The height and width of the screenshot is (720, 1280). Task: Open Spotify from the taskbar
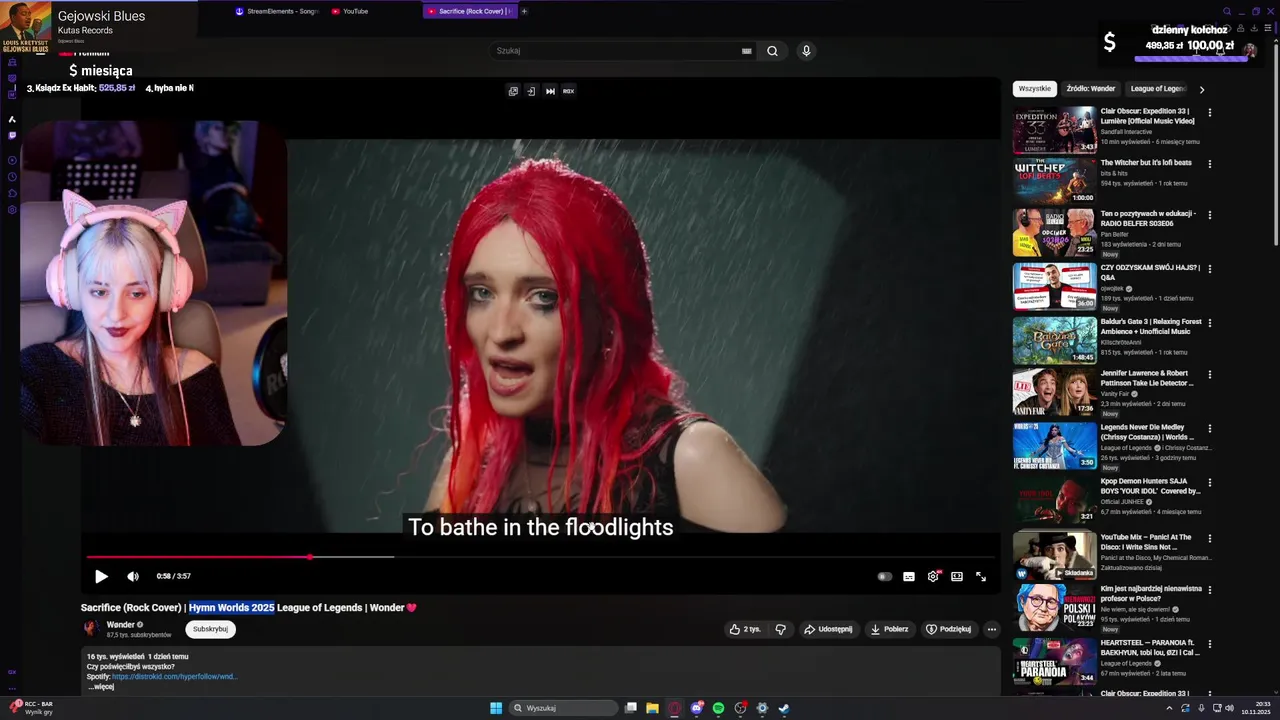pos(718,708)
